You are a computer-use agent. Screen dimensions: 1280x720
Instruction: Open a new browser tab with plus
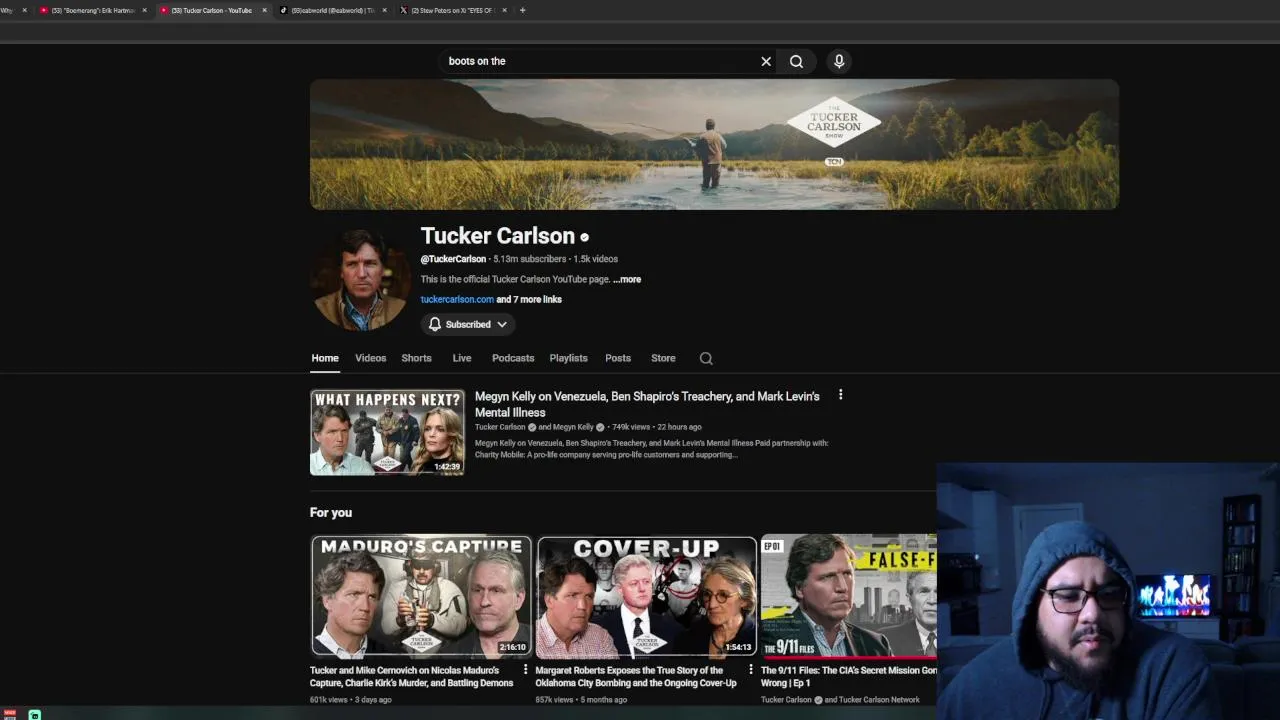click(522, 10)
